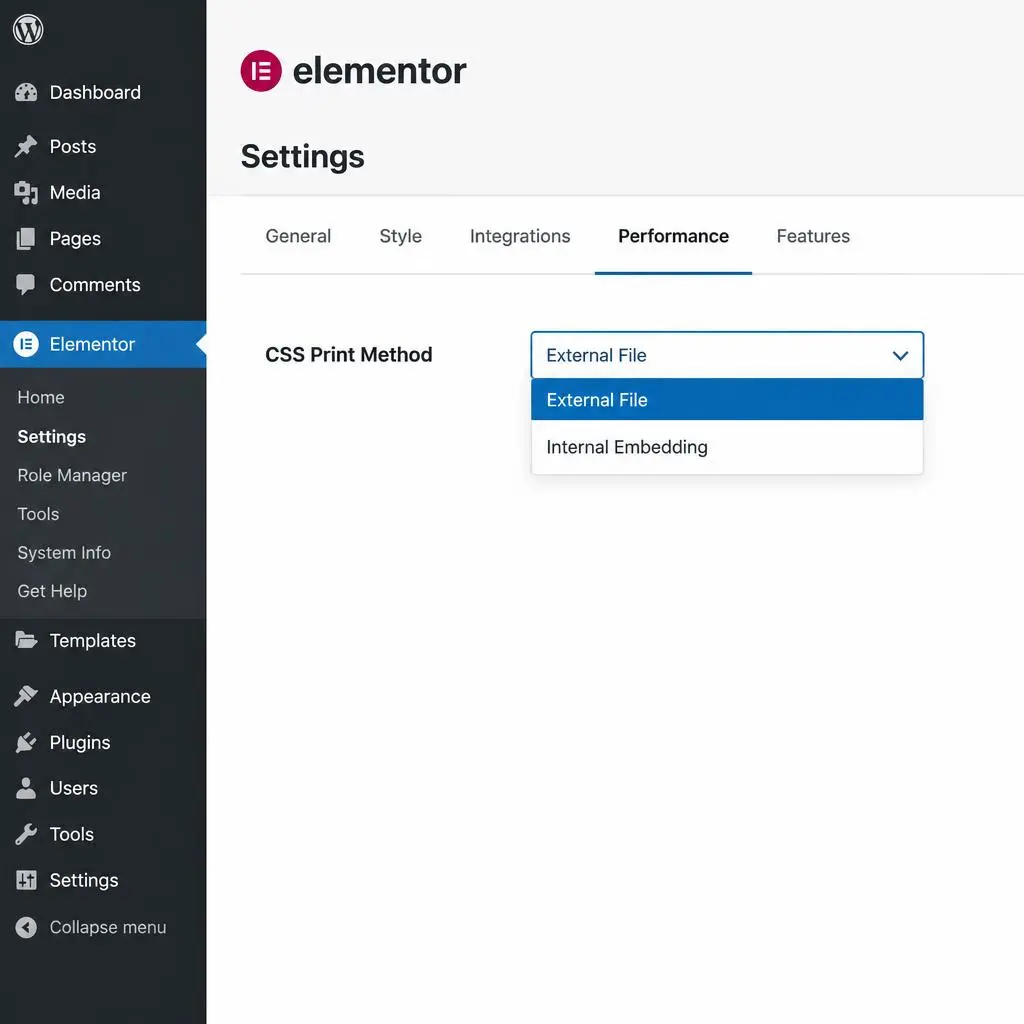Switch to the Features tab
Viewport: 1024px width, 1024px height.
click(813, 236)
